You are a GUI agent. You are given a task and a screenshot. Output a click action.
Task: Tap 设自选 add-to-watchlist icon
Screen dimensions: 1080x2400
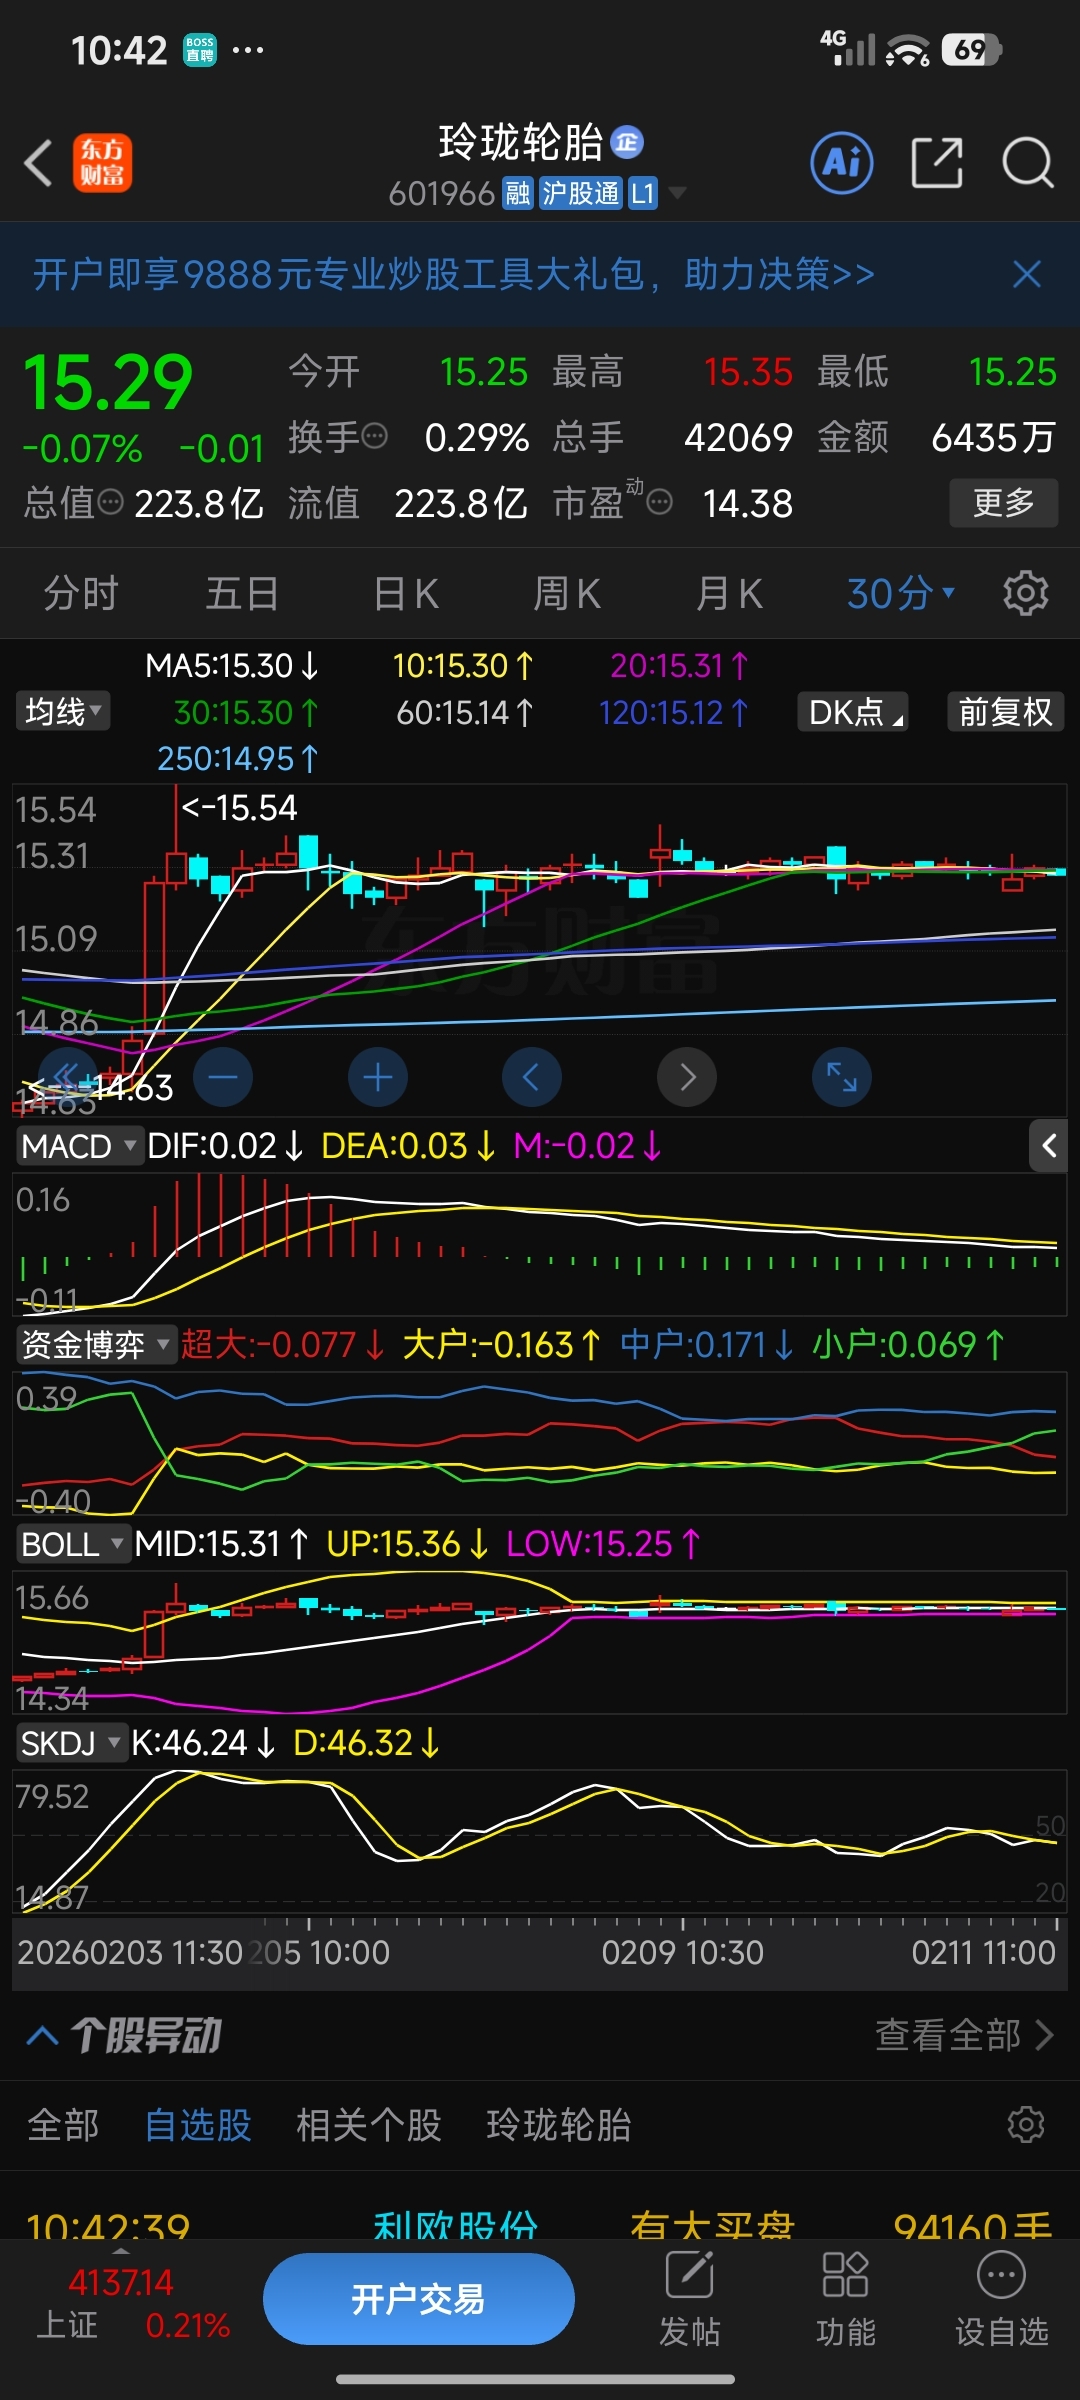[1001, 2299]
